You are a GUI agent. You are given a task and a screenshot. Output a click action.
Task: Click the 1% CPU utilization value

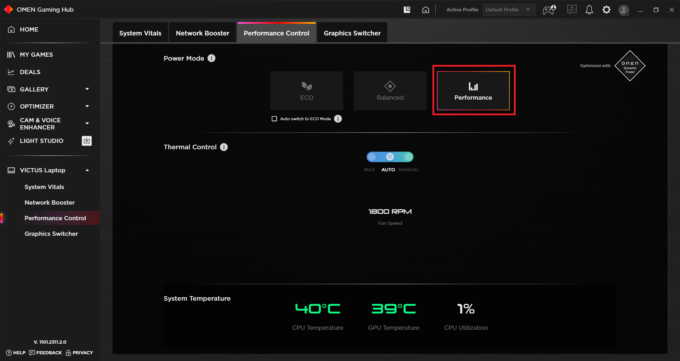pyautogui.click(x=466, y=309)
